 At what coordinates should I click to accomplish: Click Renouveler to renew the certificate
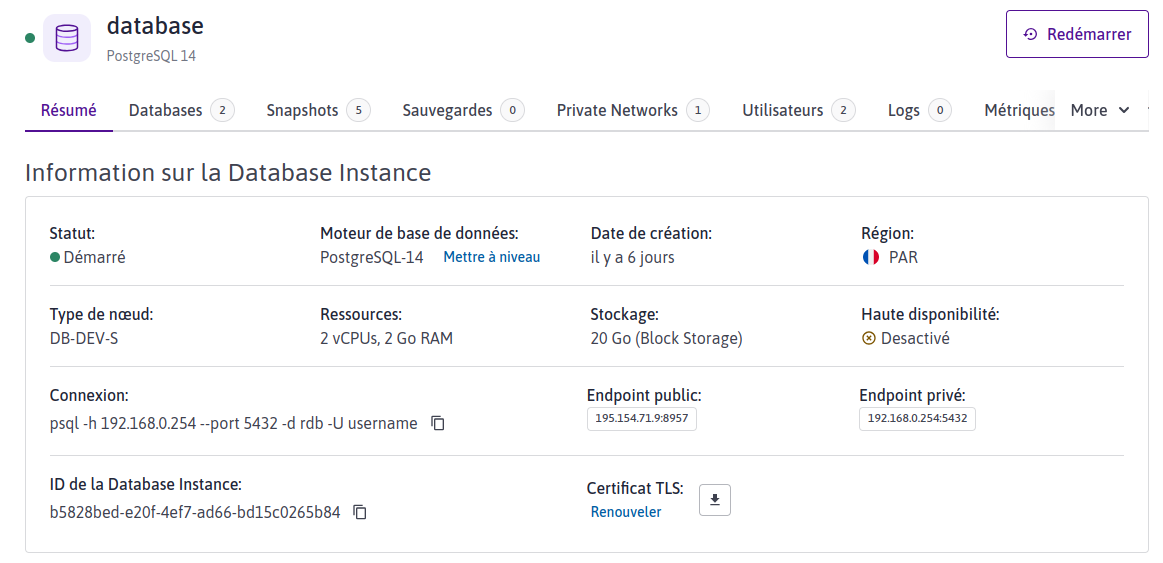pos(626,512)
